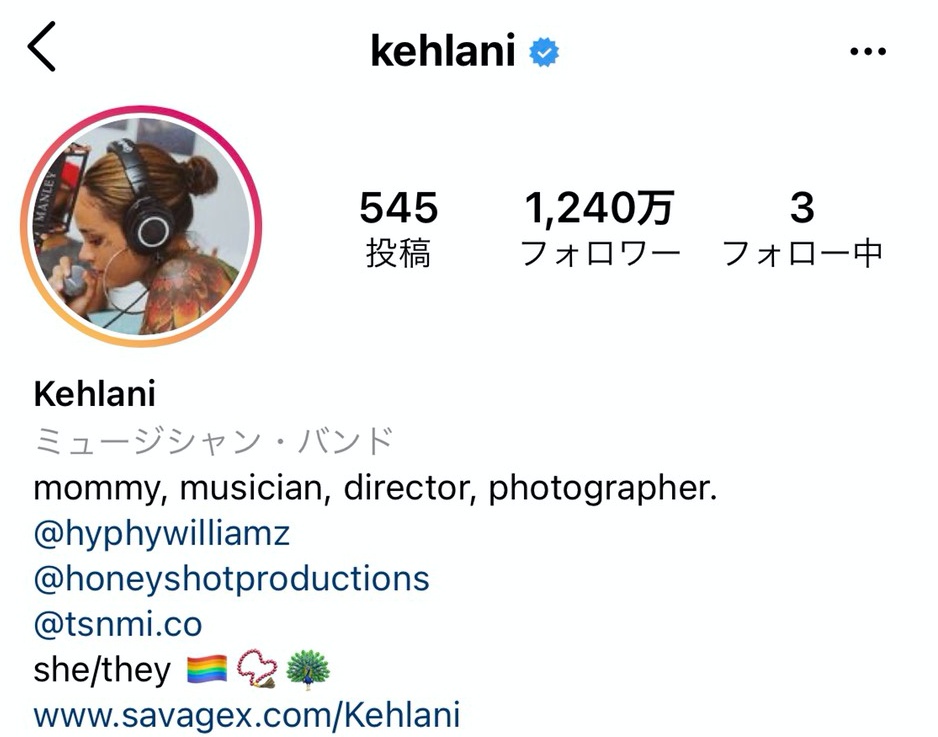Tap the back arrow icon
Viewport: 938px width, 737px height.
41,47
